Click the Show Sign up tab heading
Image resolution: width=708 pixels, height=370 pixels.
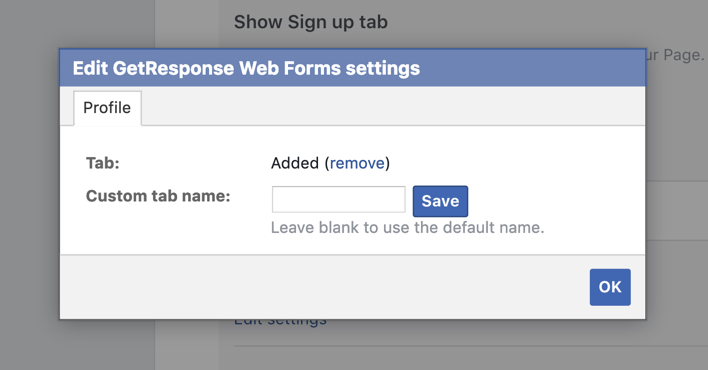[x=311, y=22]
